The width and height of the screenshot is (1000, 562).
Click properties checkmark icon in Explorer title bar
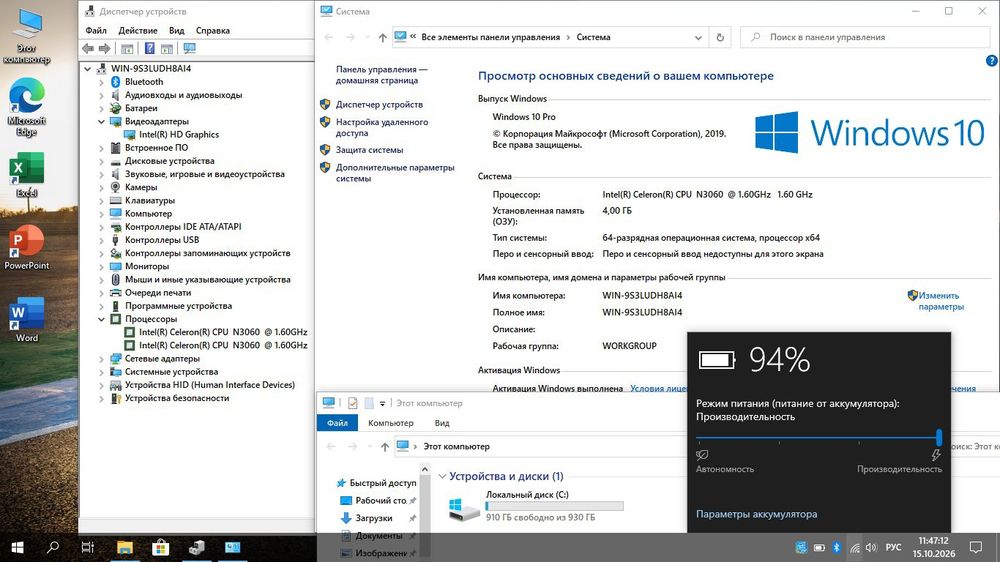[x=353, y=403]
